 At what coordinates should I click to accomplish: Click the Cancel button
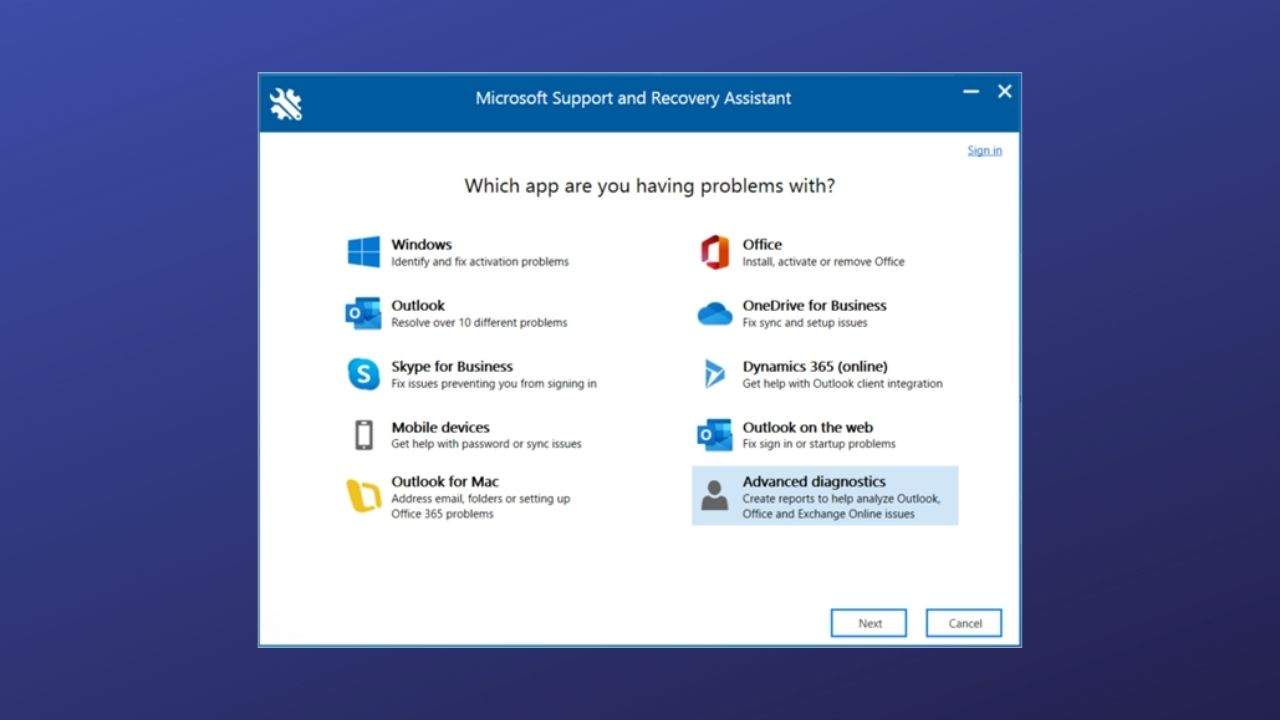[x=964, y=623]
